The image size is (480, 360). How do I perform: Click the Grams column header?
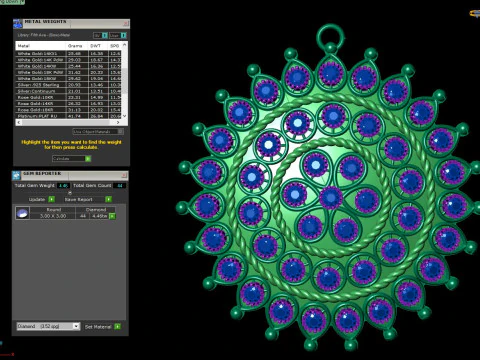[76, 46]
